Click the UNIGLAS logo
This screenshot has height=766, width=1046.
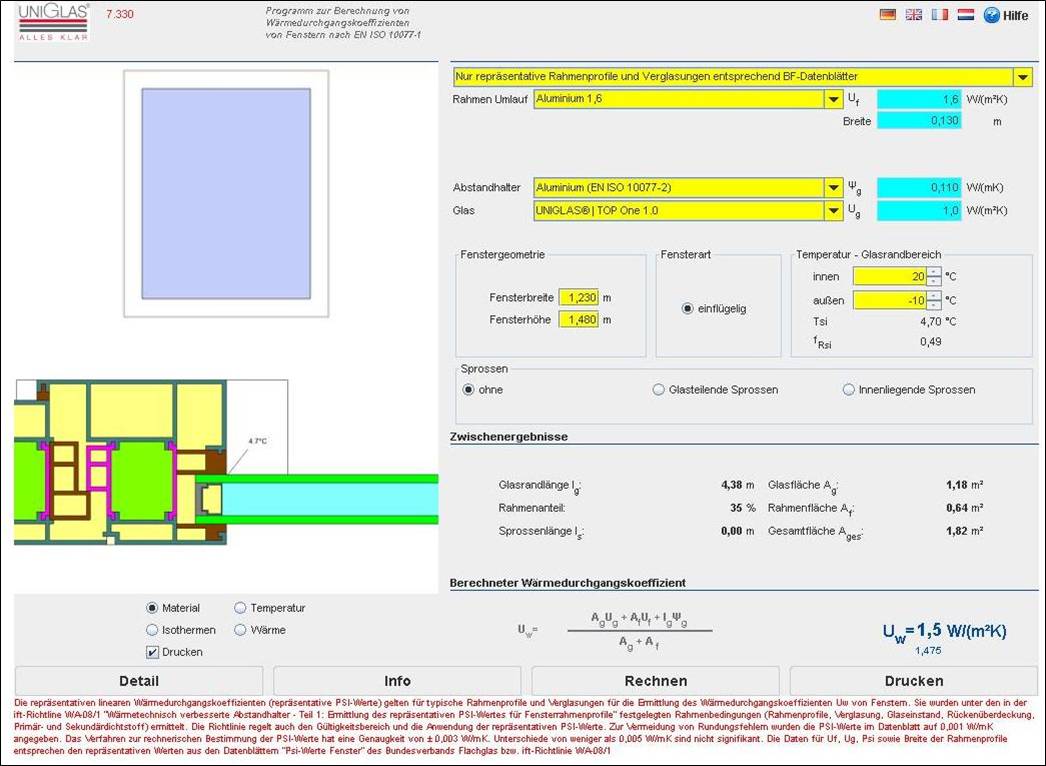[54, 21]
